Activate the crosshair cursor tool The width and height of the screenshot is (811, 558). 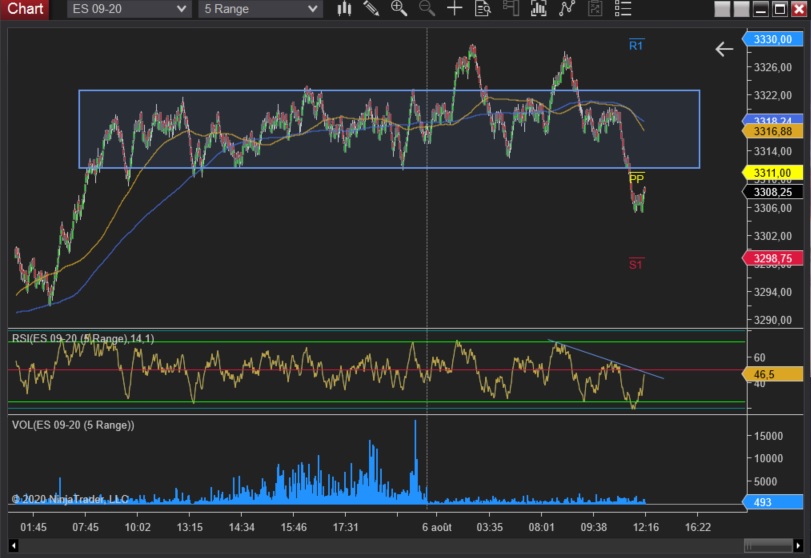(x=455, y=9)
